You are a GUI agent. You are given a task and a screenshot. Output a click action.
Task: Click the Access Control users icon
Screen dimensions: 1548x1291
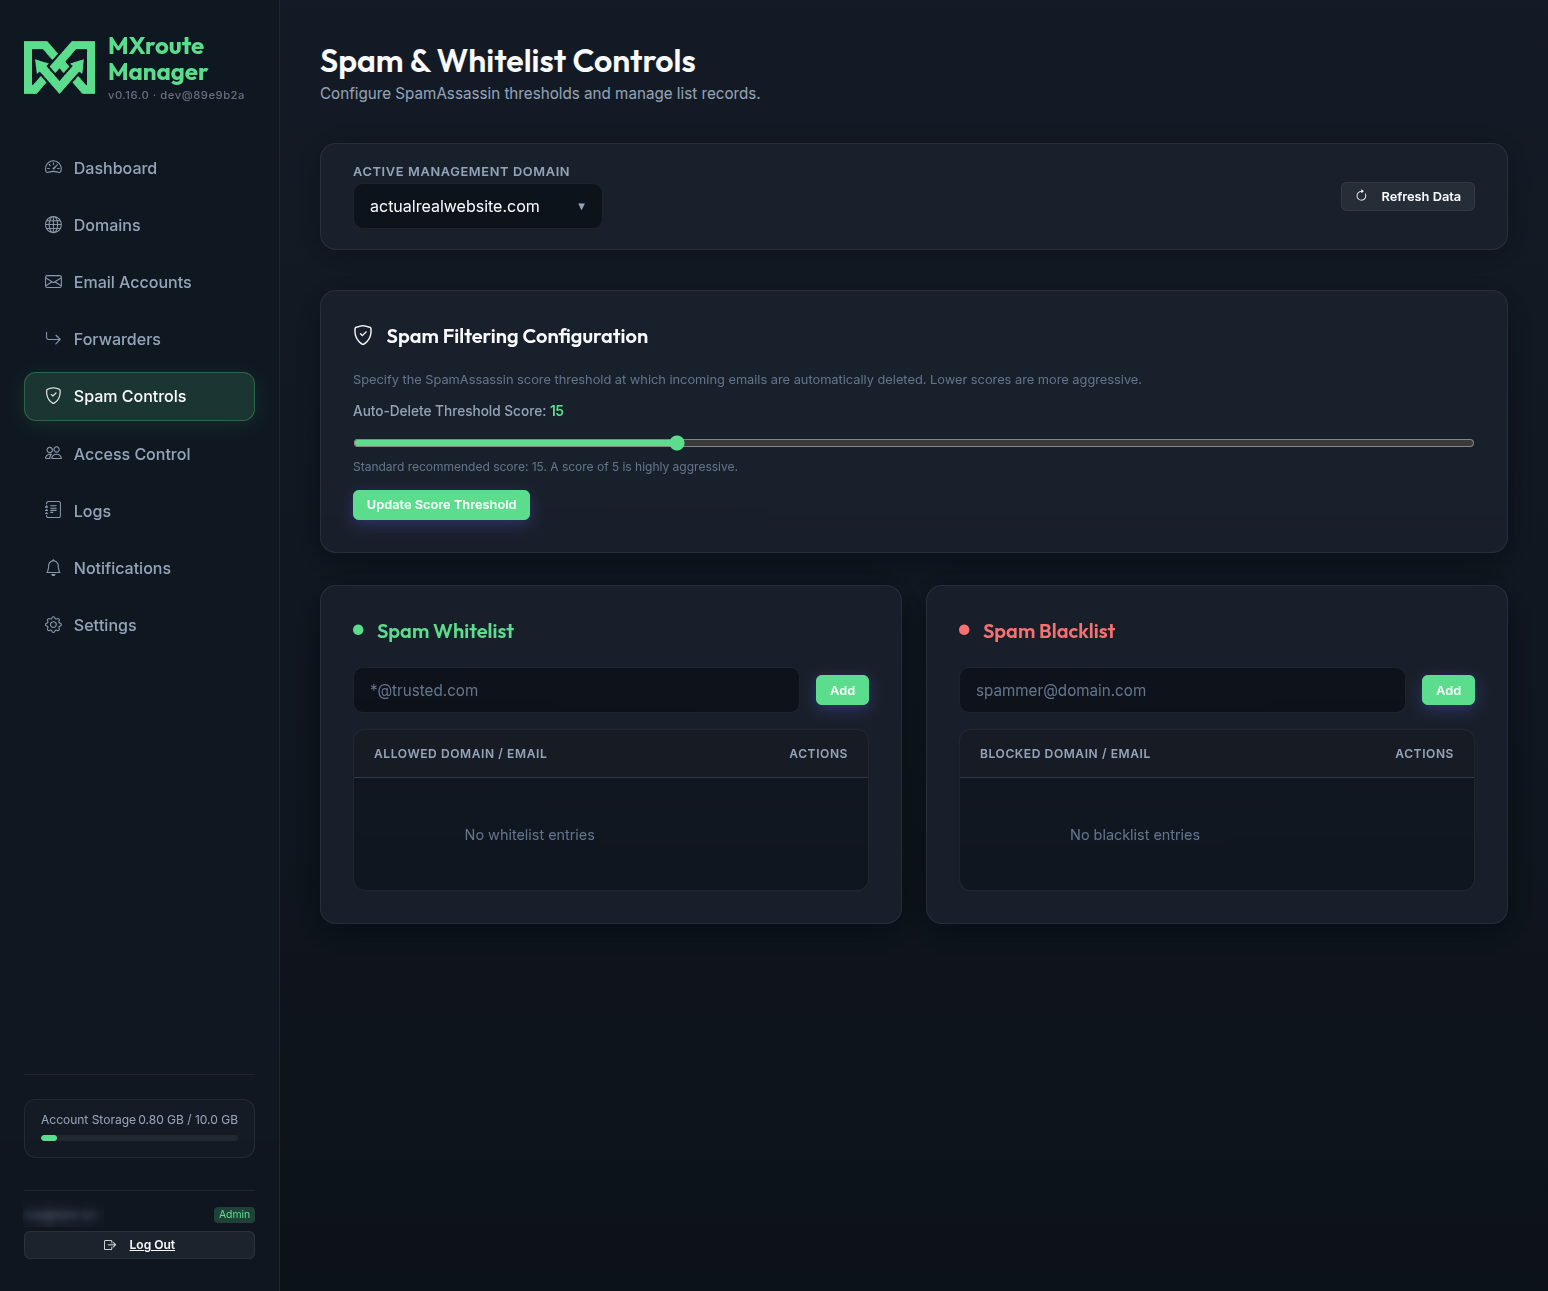pyautogui.click(x=53, y=454)
